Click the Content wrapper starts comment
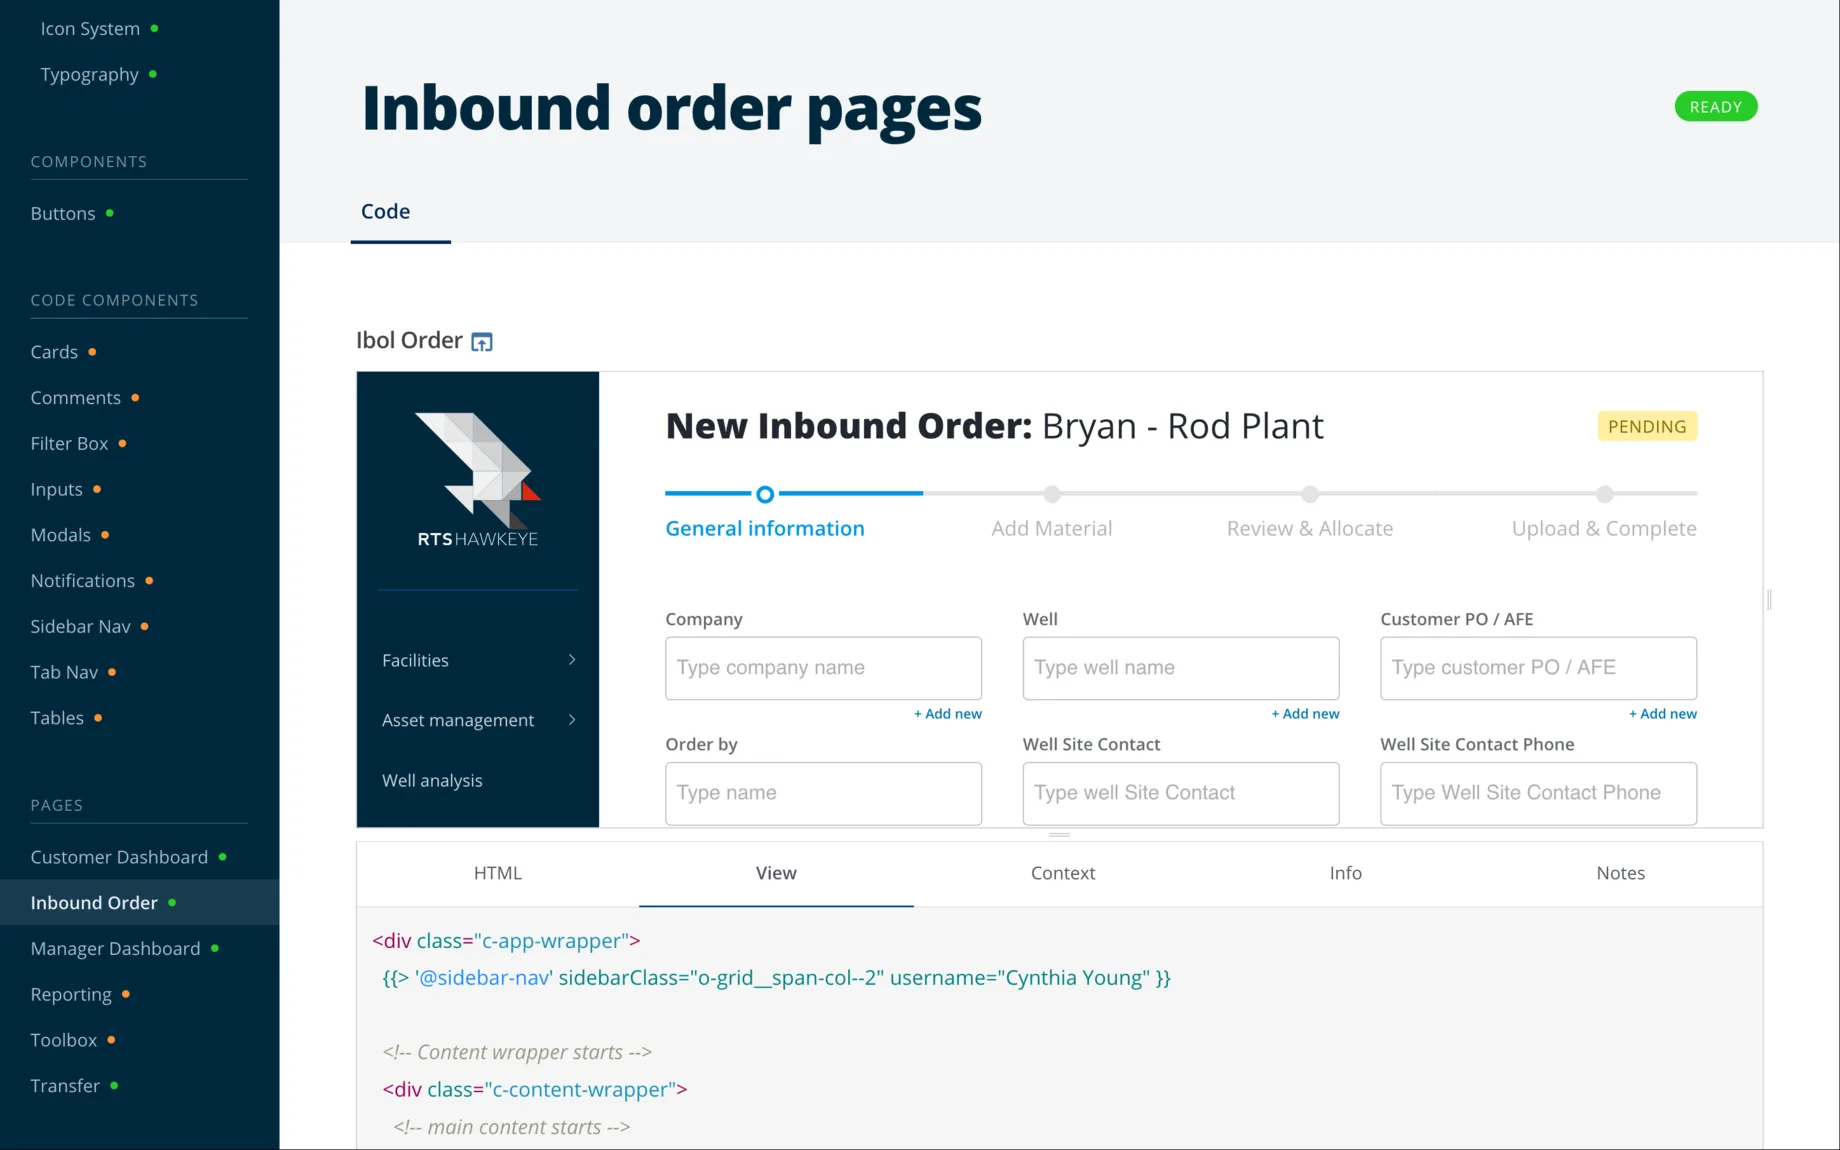Viewport: 1840px width, 1150px height. (517, 1052)
